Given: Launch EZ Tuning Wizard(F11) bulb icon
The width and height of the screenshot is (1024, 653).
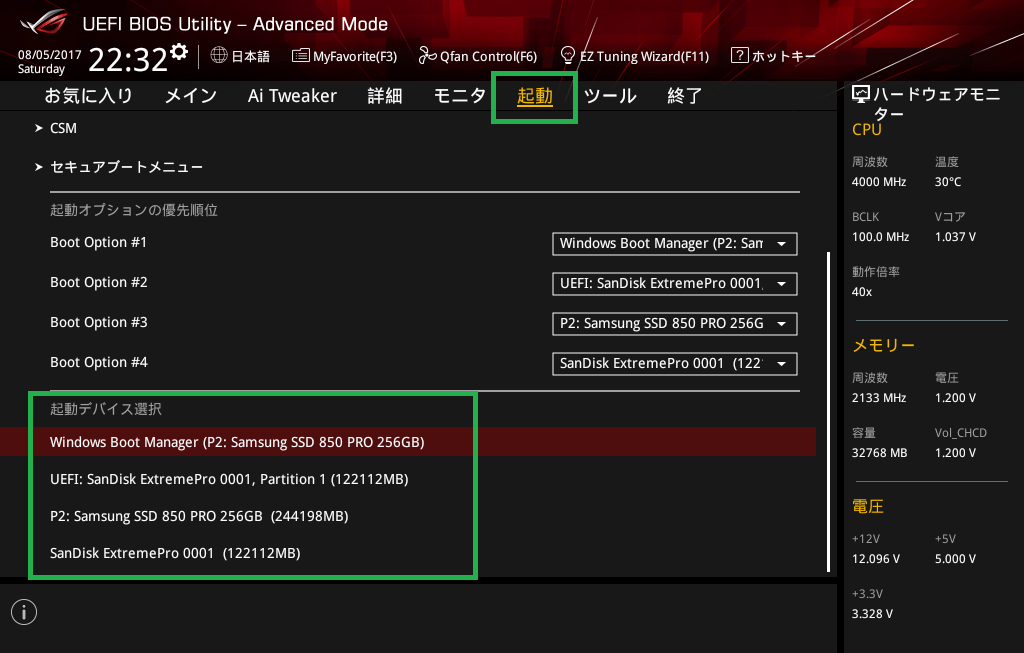Looking at the screenshot, I should pyautogui.click(x=568, y=55).
